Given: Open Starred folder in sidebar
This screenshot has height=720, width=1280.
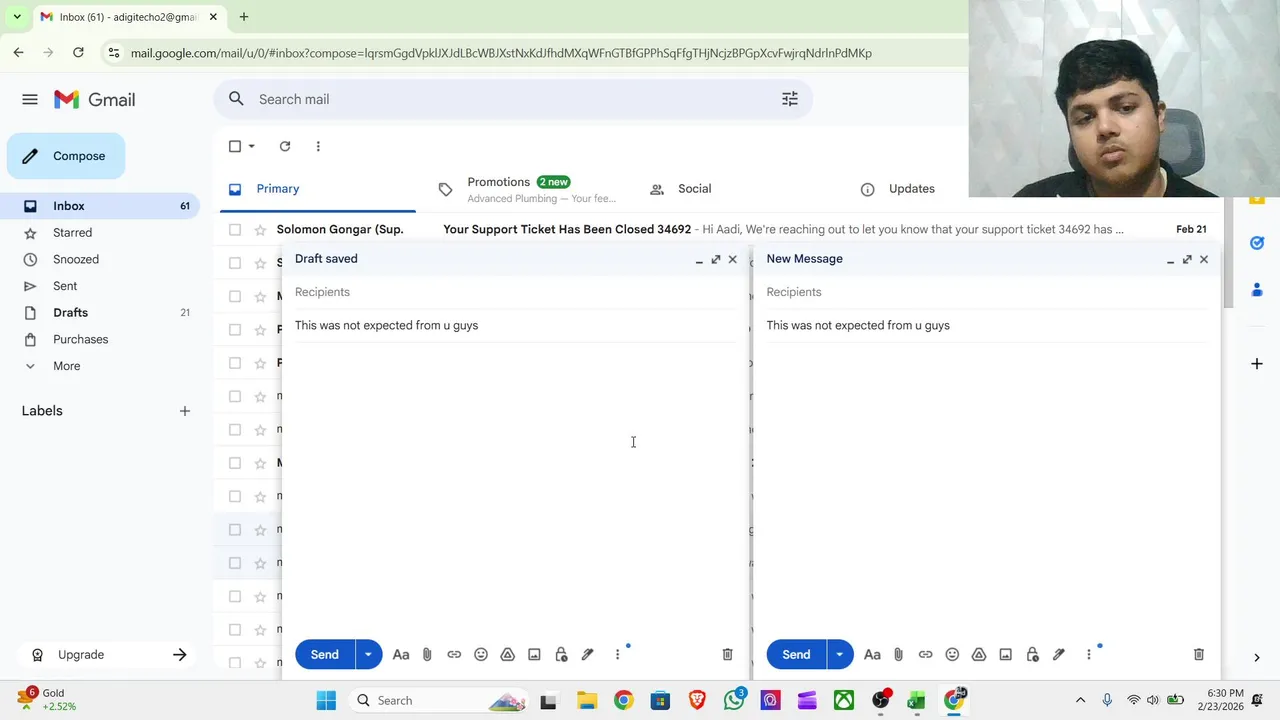Looking at the screenshot, I should (x=100, y=232).
